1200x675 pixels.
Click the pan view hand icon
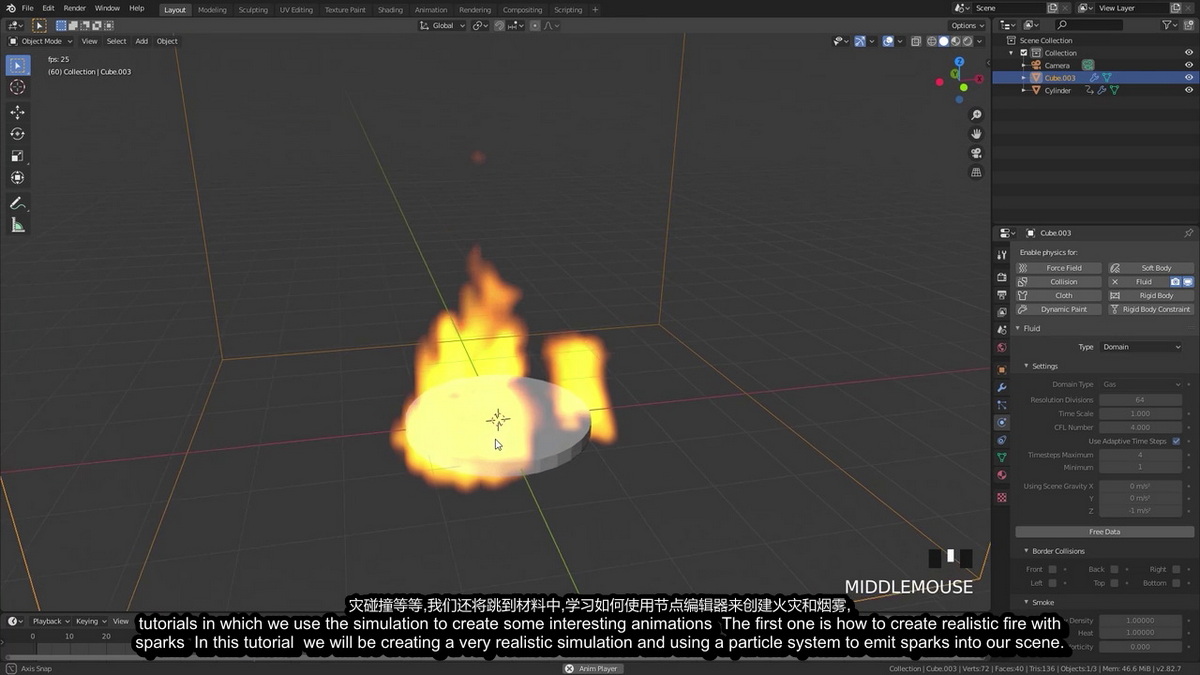(976, 134)
